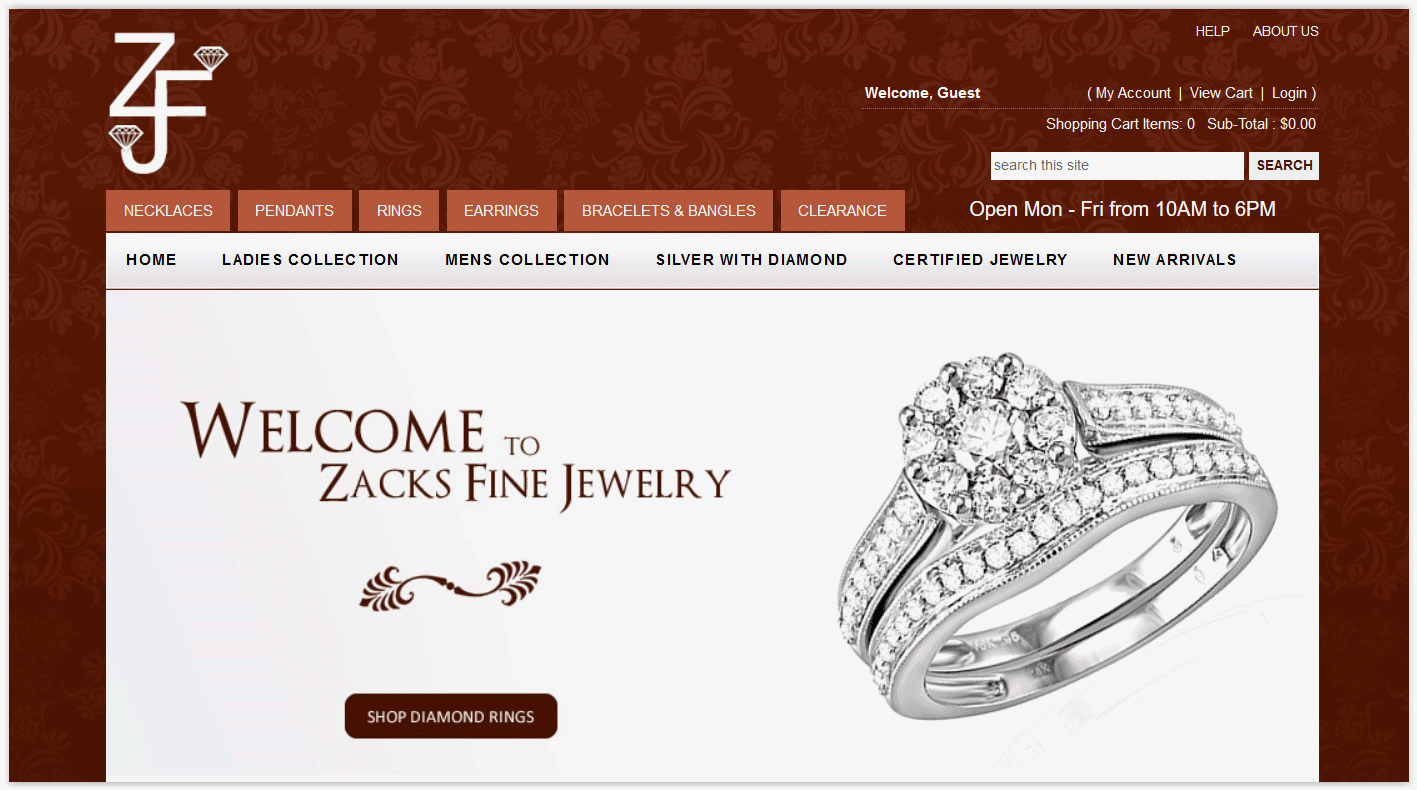This screenshot has width=1417, height=790.
Task: Open the My Account link
Action: click(x=1133, y=93)
